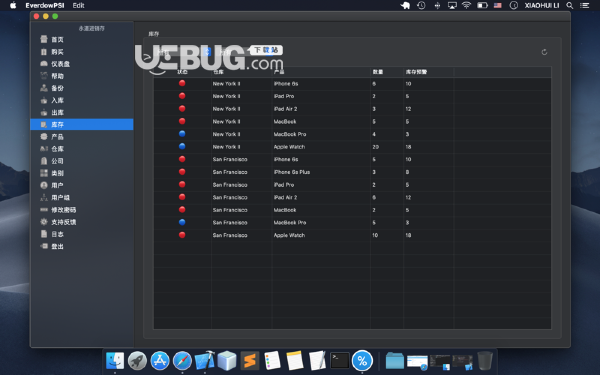Open Spotlight search in the menu bar
Viewport: 600px width, 375px height.
point(569,5)
